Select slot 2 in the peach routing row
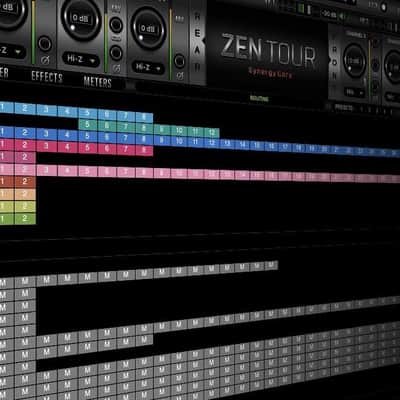The image size is (400, 400). pyautogui.click(x=25, y=194)
